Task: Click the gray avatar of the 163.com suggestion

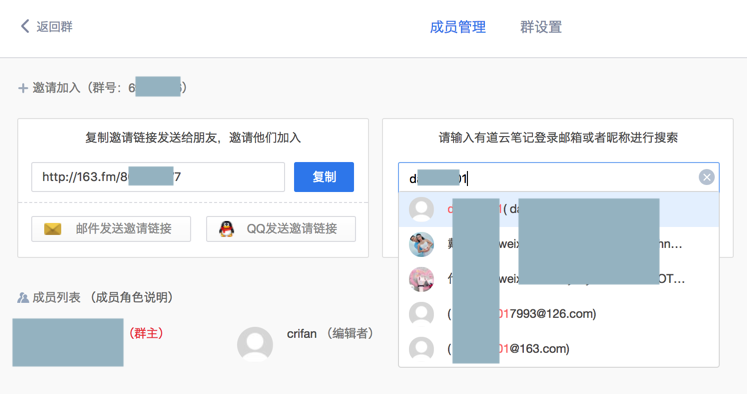Action: (422, 349)
